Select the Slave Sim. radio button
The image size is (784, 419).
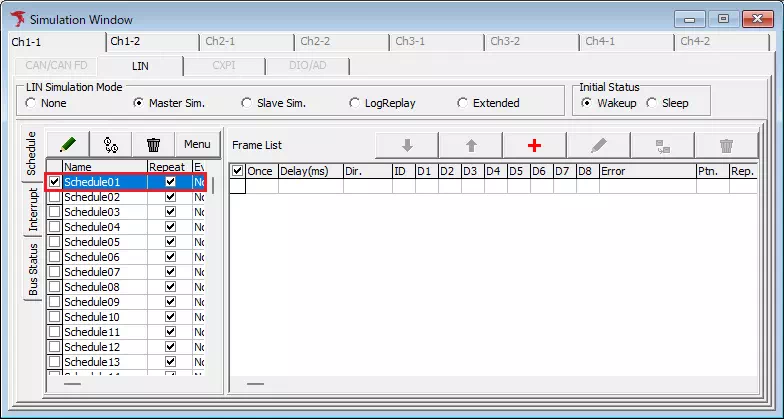click(247, 103)
